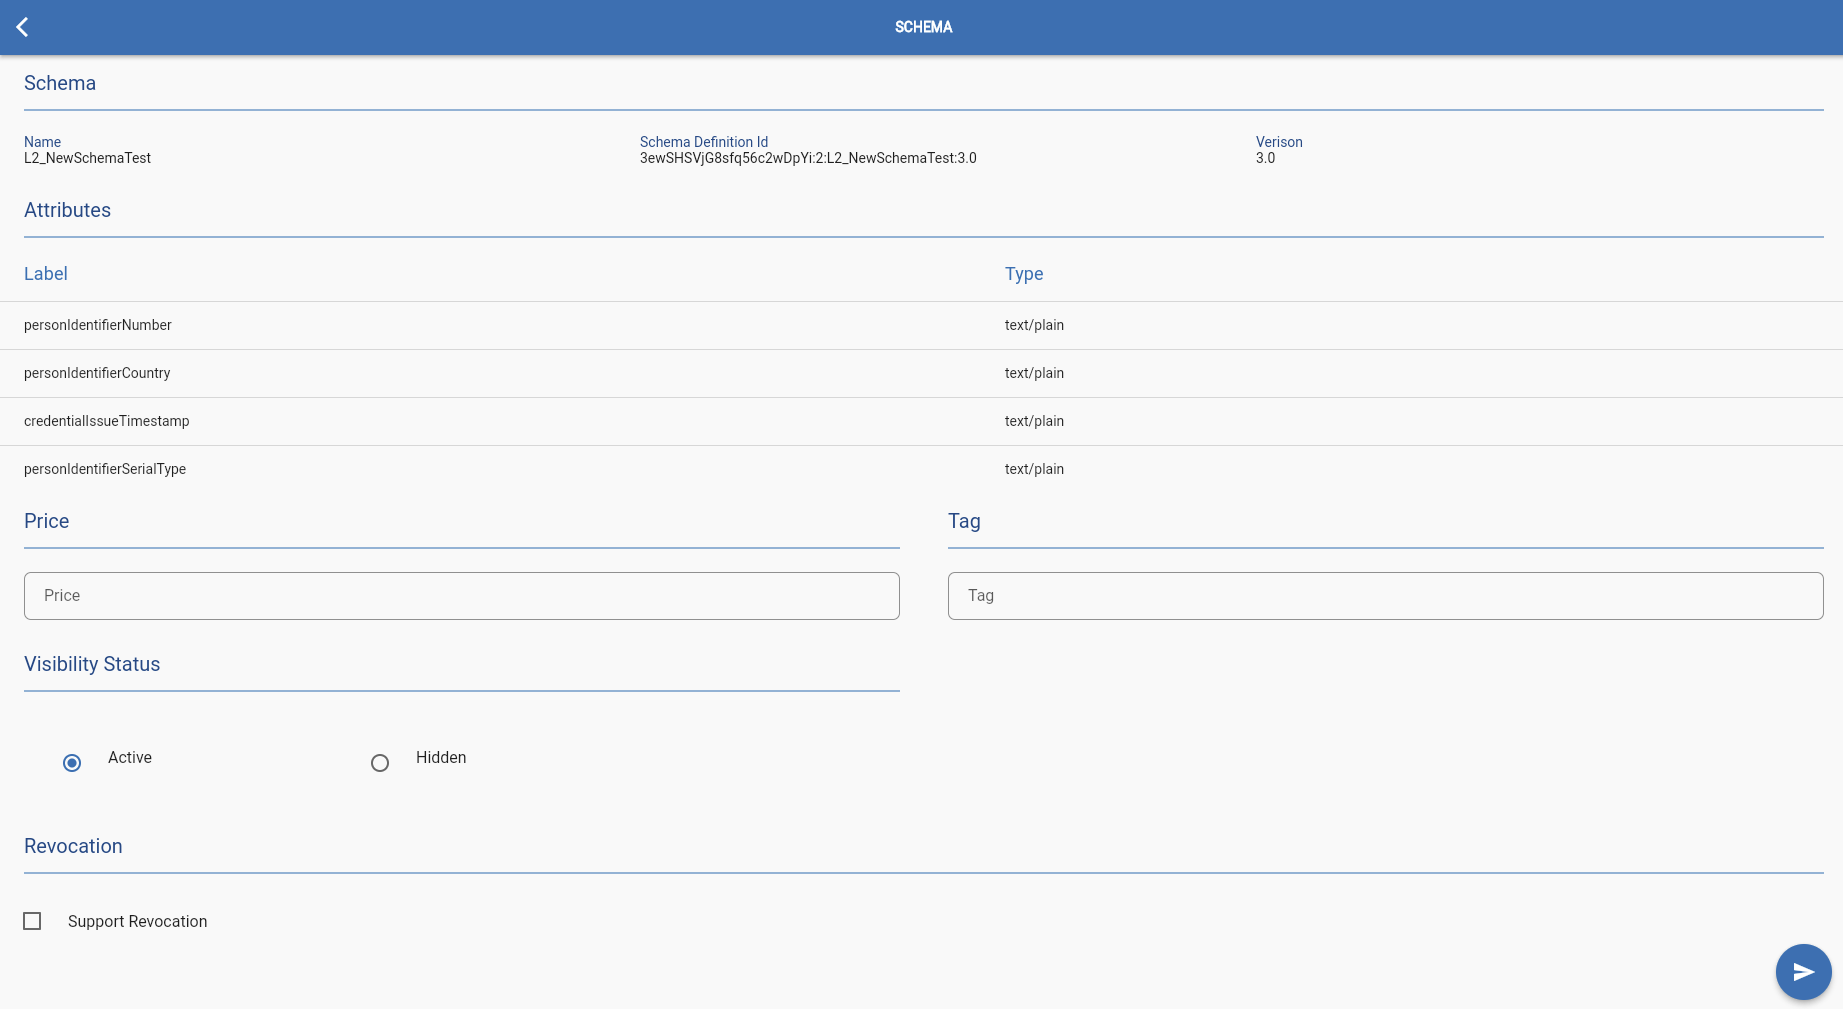Click into the Tag input field

point(1386,596)
